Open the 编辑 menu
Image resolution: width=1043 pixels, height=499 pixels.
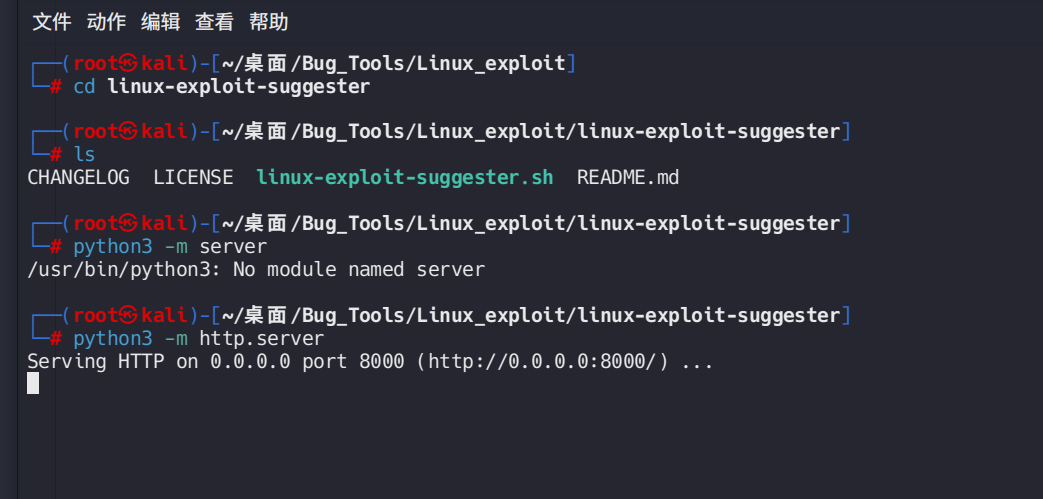[x=160, y=21]
